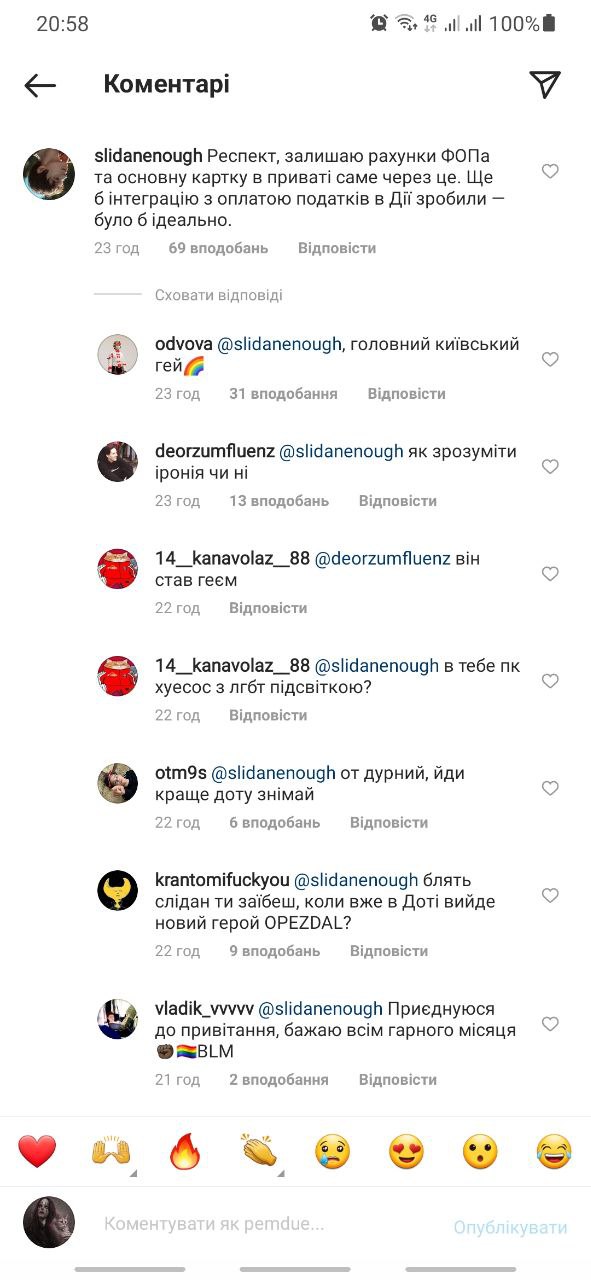Insert the laughing tears emoji
Viewport: 591px width, 1280px height.
tap(554, 1152)
